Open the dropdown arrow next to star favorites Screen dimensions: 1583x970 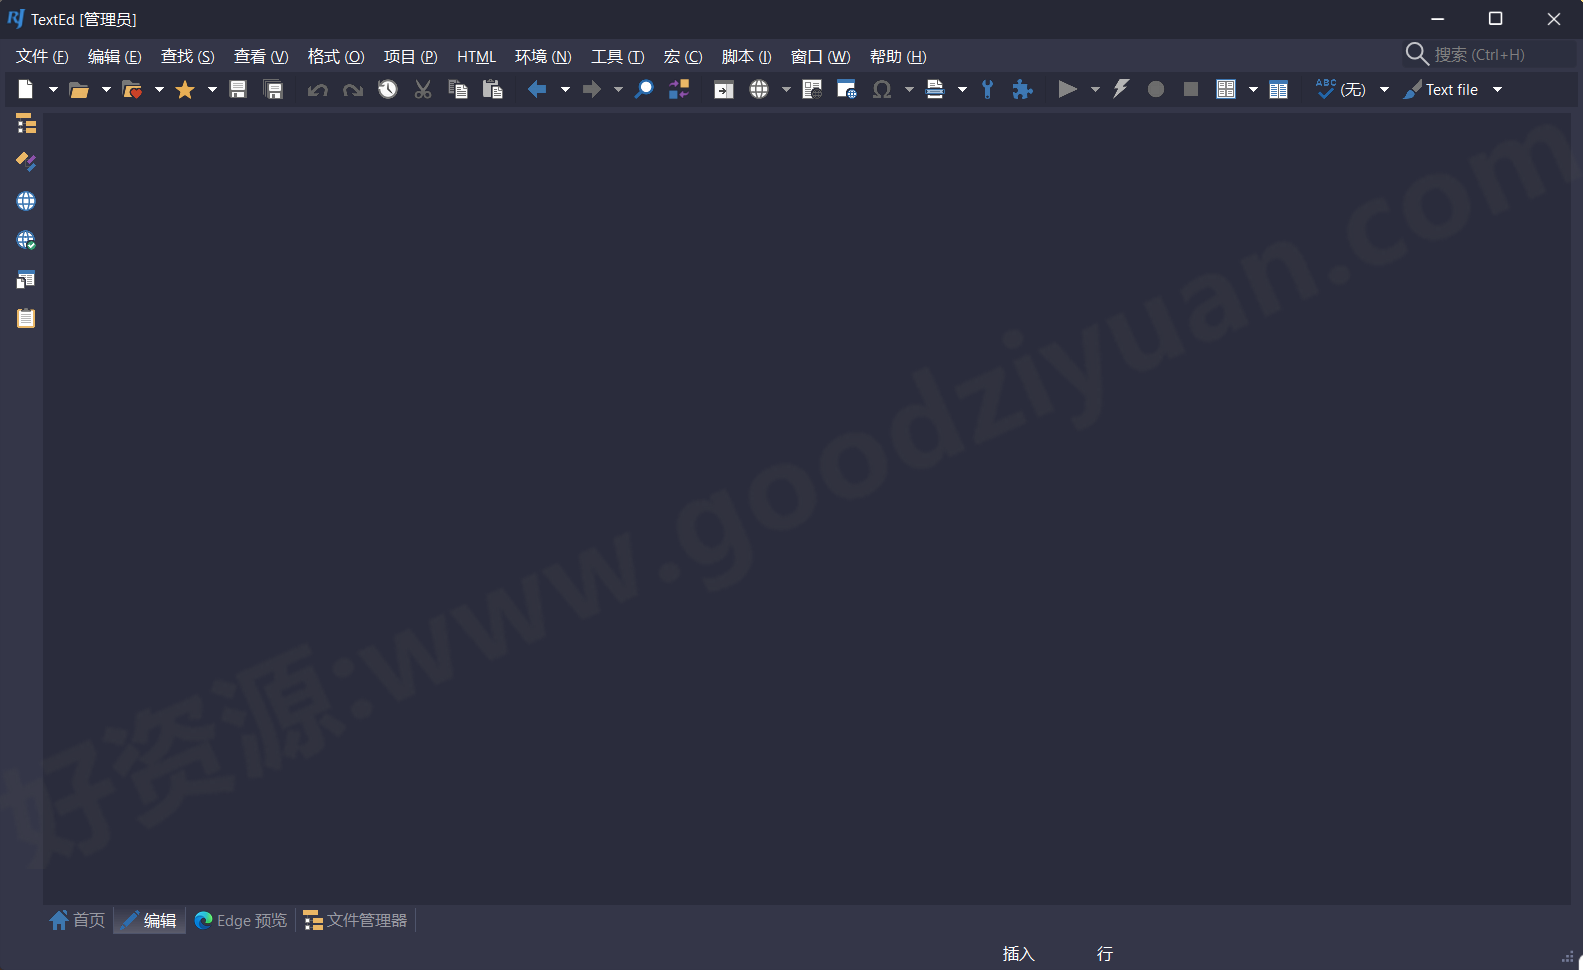click(x=212, y=90)
